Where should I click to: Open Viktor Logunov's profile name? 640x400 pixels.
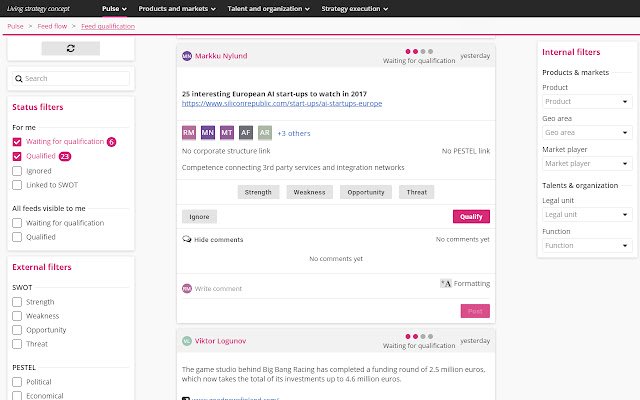[220, 341]
